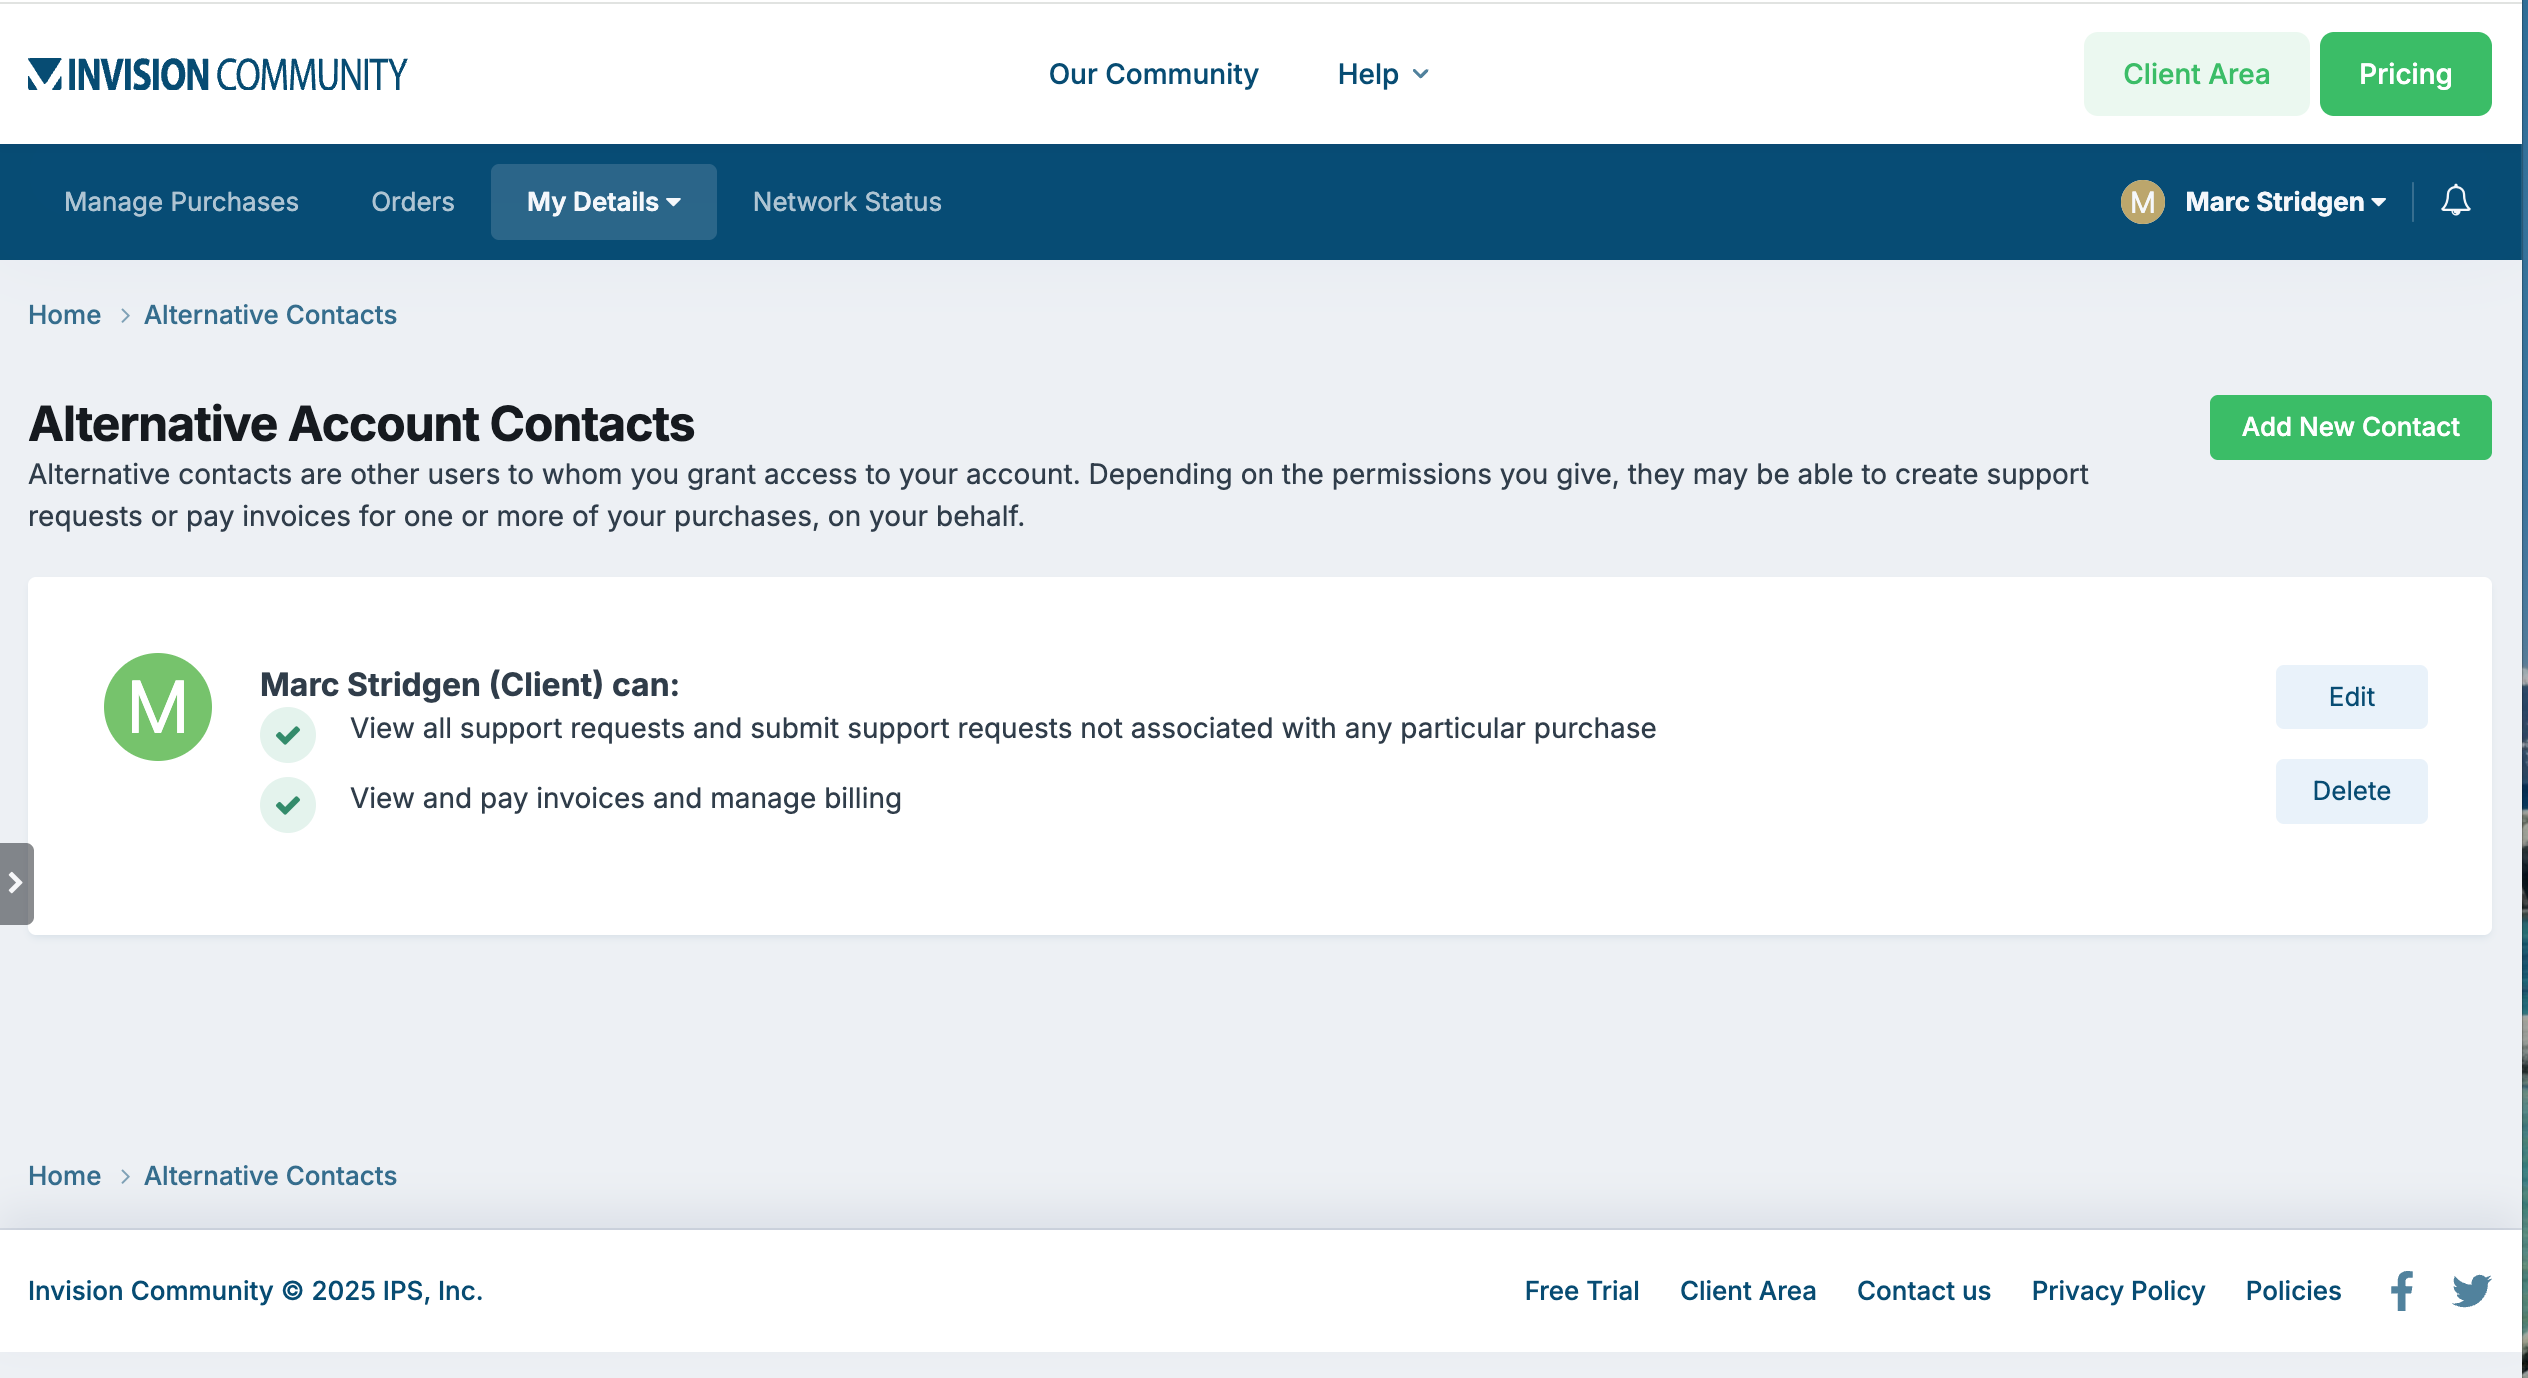Screen dimensions: 2528x1378
Task: Click the large green M contact avatar
Action: click(x=158, y=707)
